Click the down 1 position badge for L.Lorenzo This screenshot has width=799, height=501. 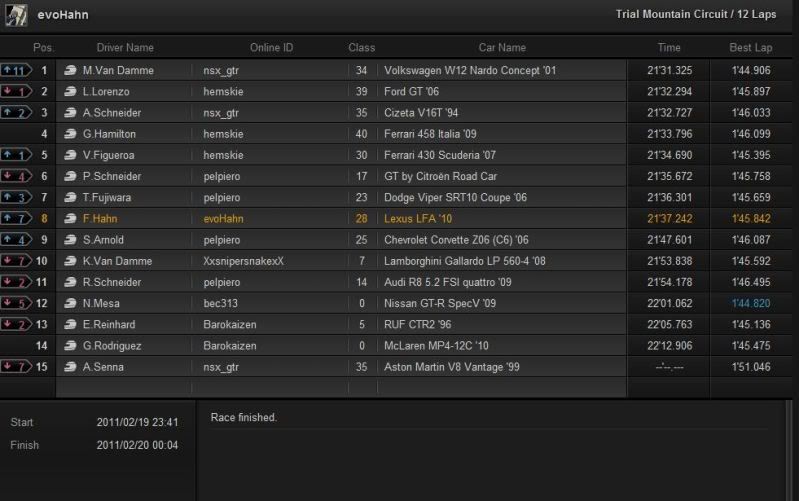click(16, 92)
